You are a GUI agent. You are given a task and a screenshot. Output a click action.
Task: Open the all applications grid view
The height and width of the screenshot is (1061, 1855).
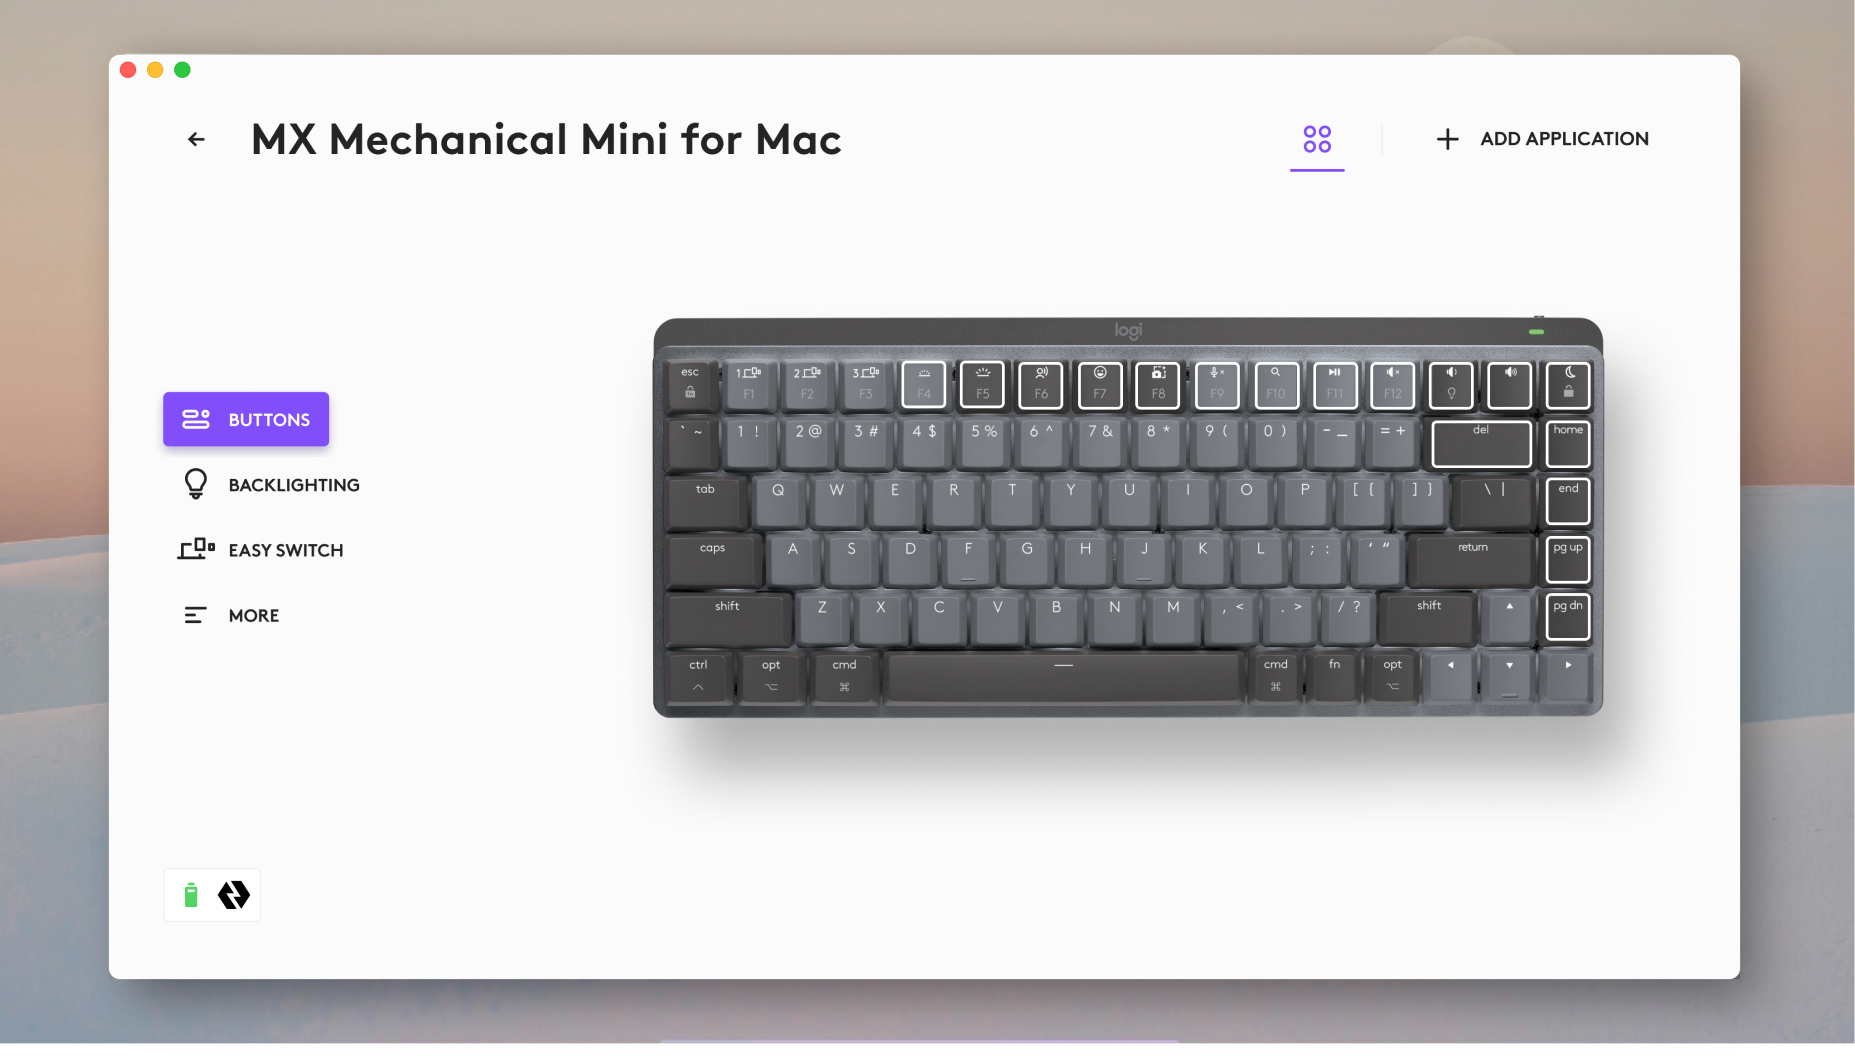1317,140
